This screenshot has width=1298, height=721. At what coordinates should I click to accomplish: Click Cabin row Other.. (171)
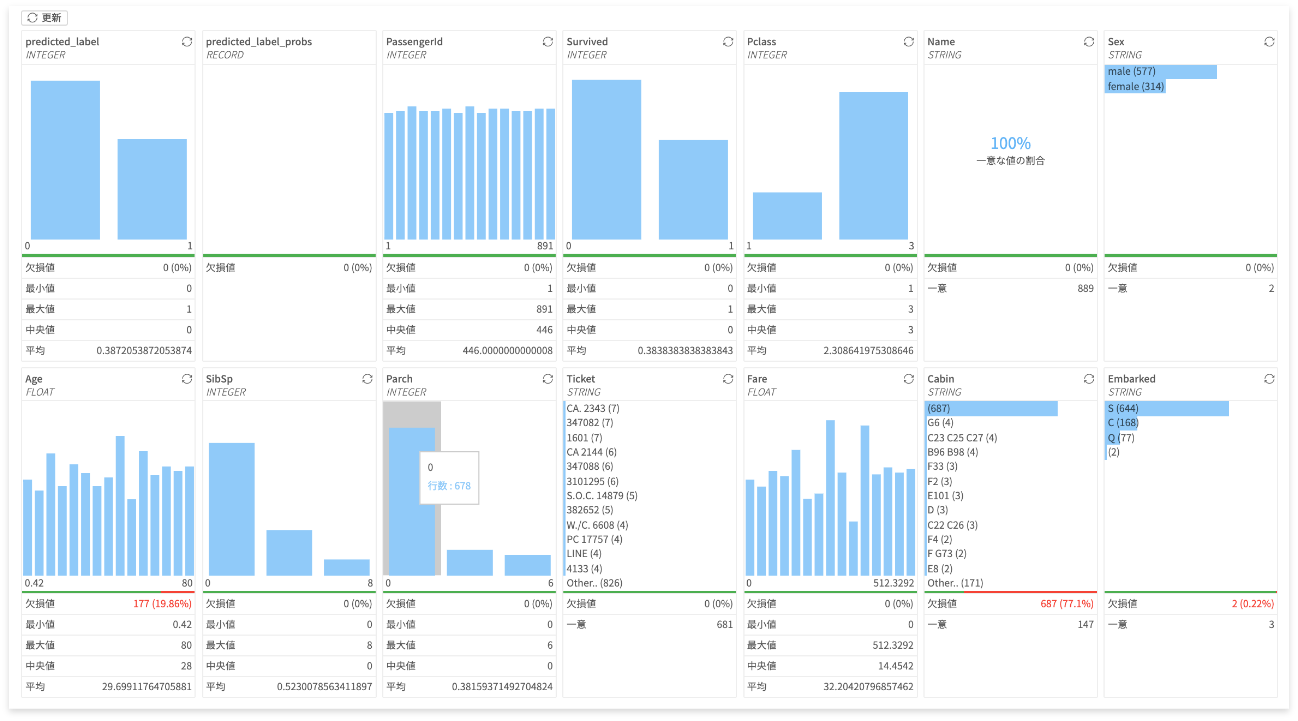tap(955, 583)
